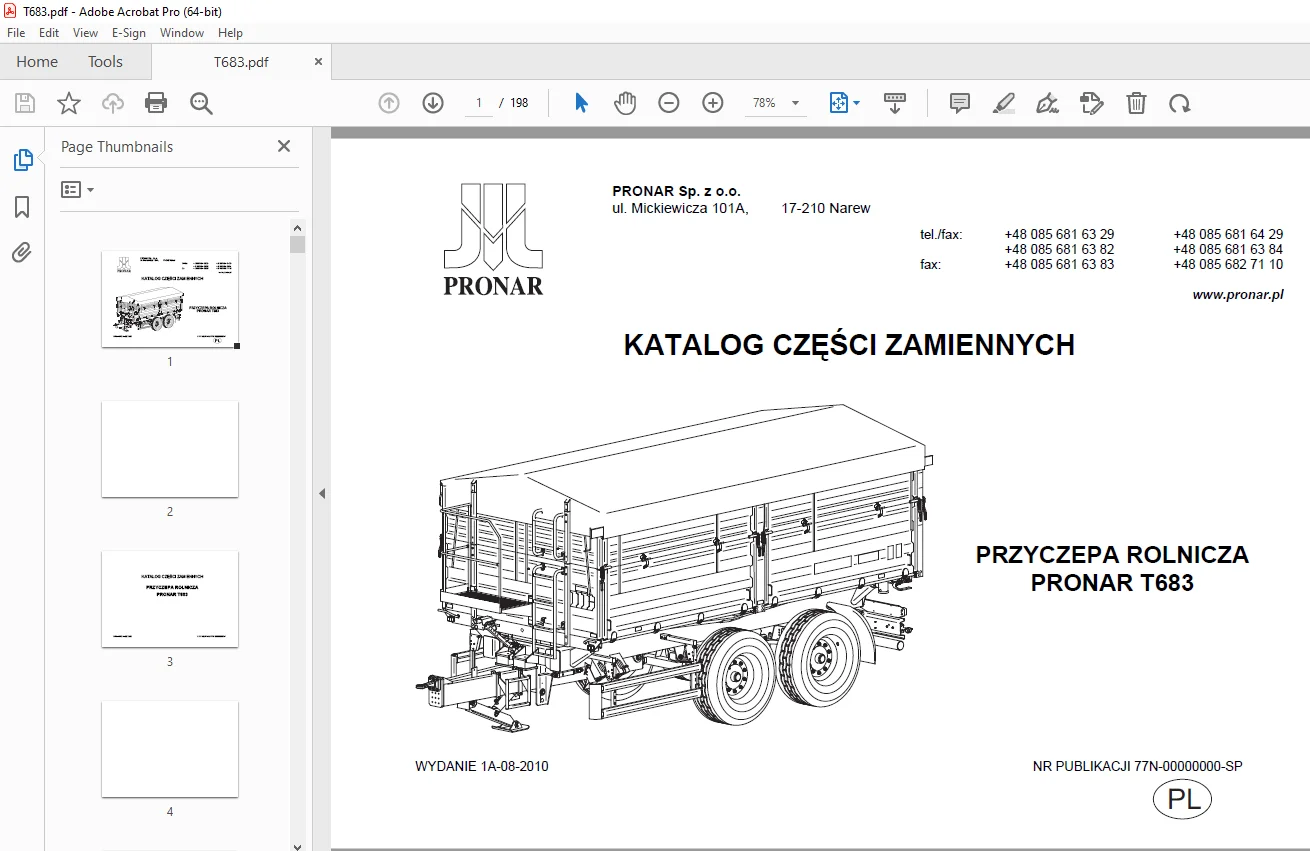Click thumbnails panel scroll up arrow
The height and width of the screenshot is (851, 1310).
pos(297,227)
